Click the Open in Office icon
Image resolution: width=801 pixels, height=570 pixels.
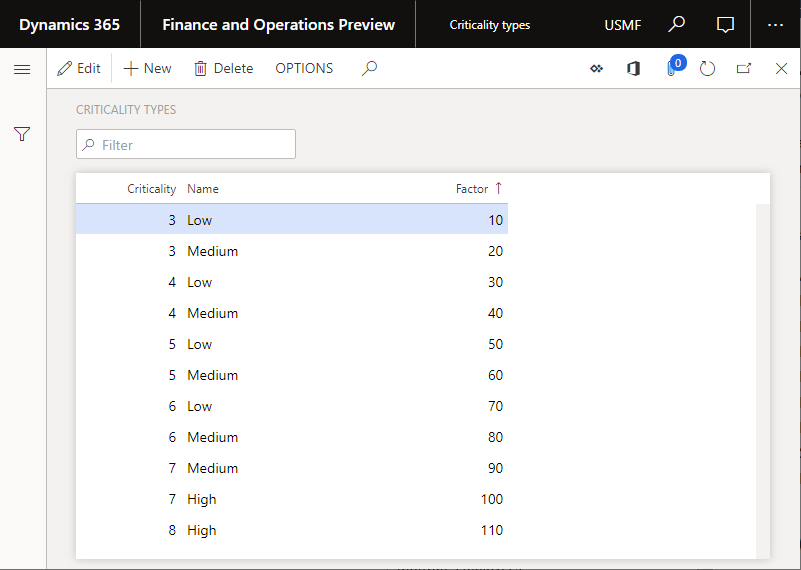click(633, 68)
